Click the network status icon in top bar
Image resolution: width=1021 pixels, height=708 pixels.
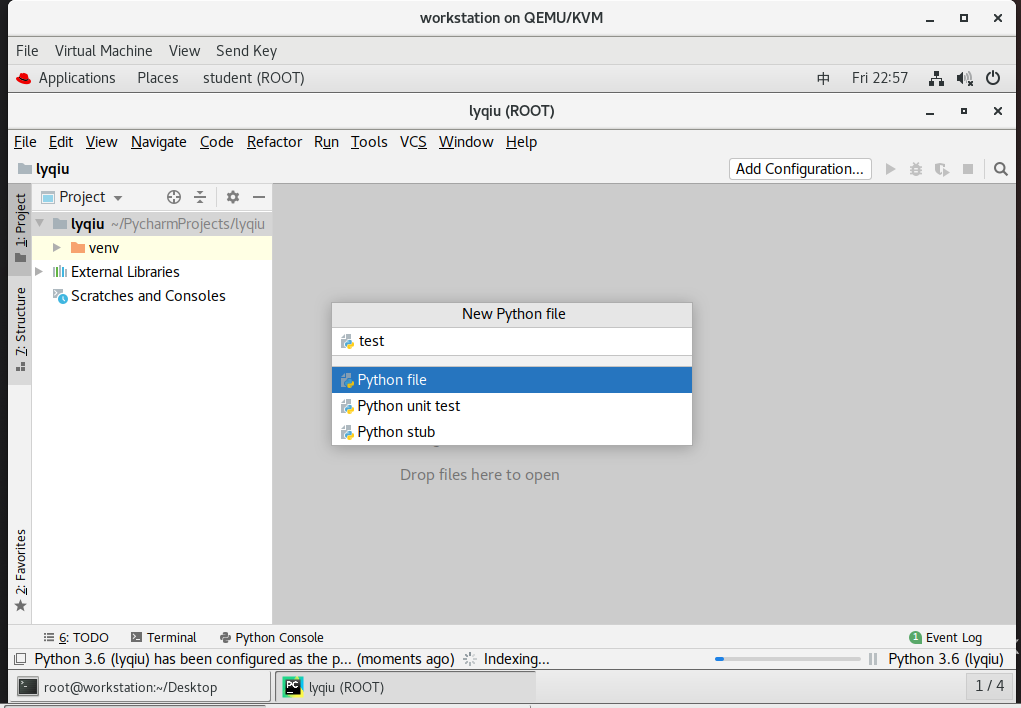pos(936,79)
